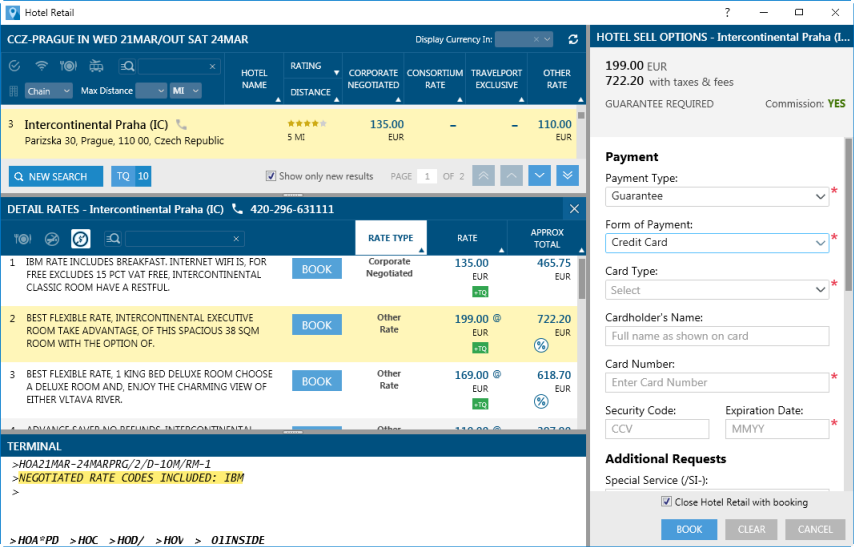
Task: Toggle the selected dollar-filter icon in Detail Rates
Action: (81, 239)
